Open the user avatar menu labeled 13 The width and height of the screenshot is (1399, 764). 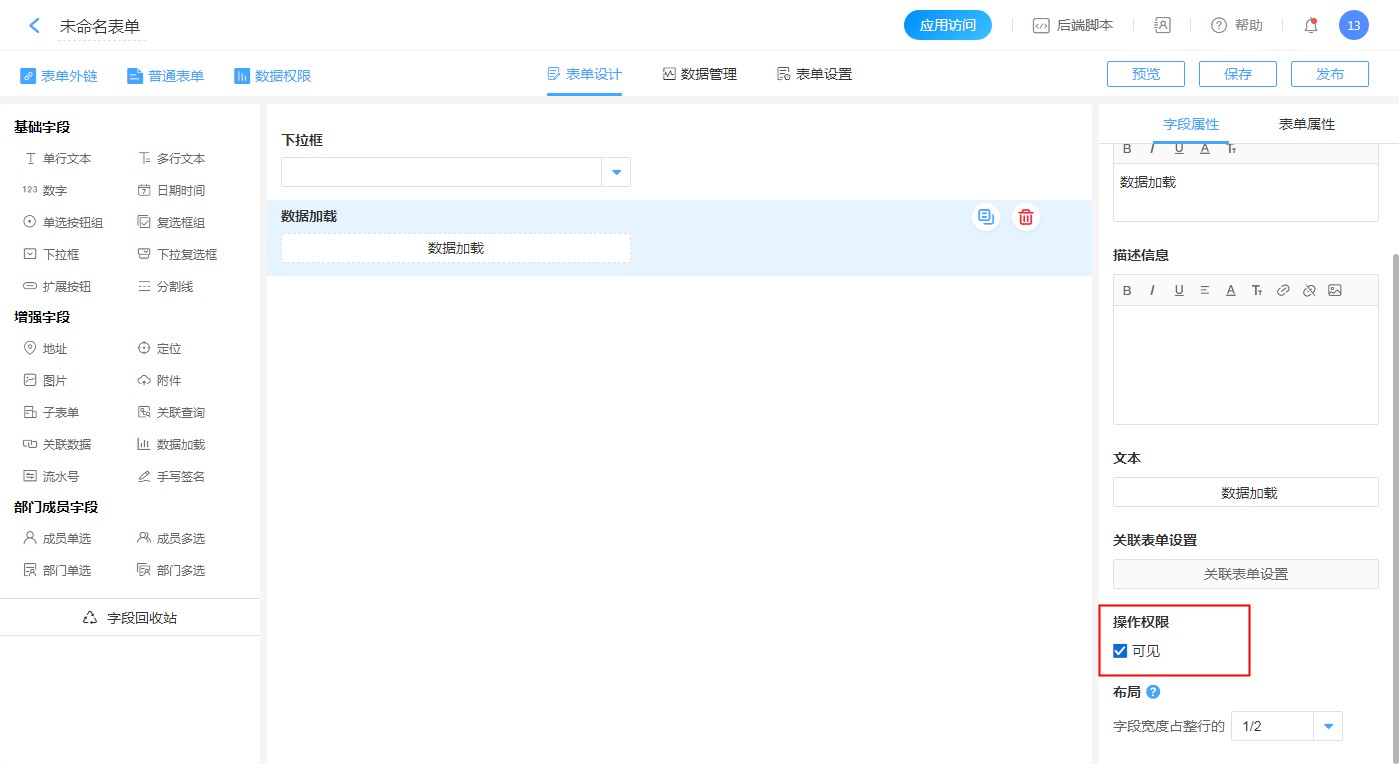(1353, 26)
